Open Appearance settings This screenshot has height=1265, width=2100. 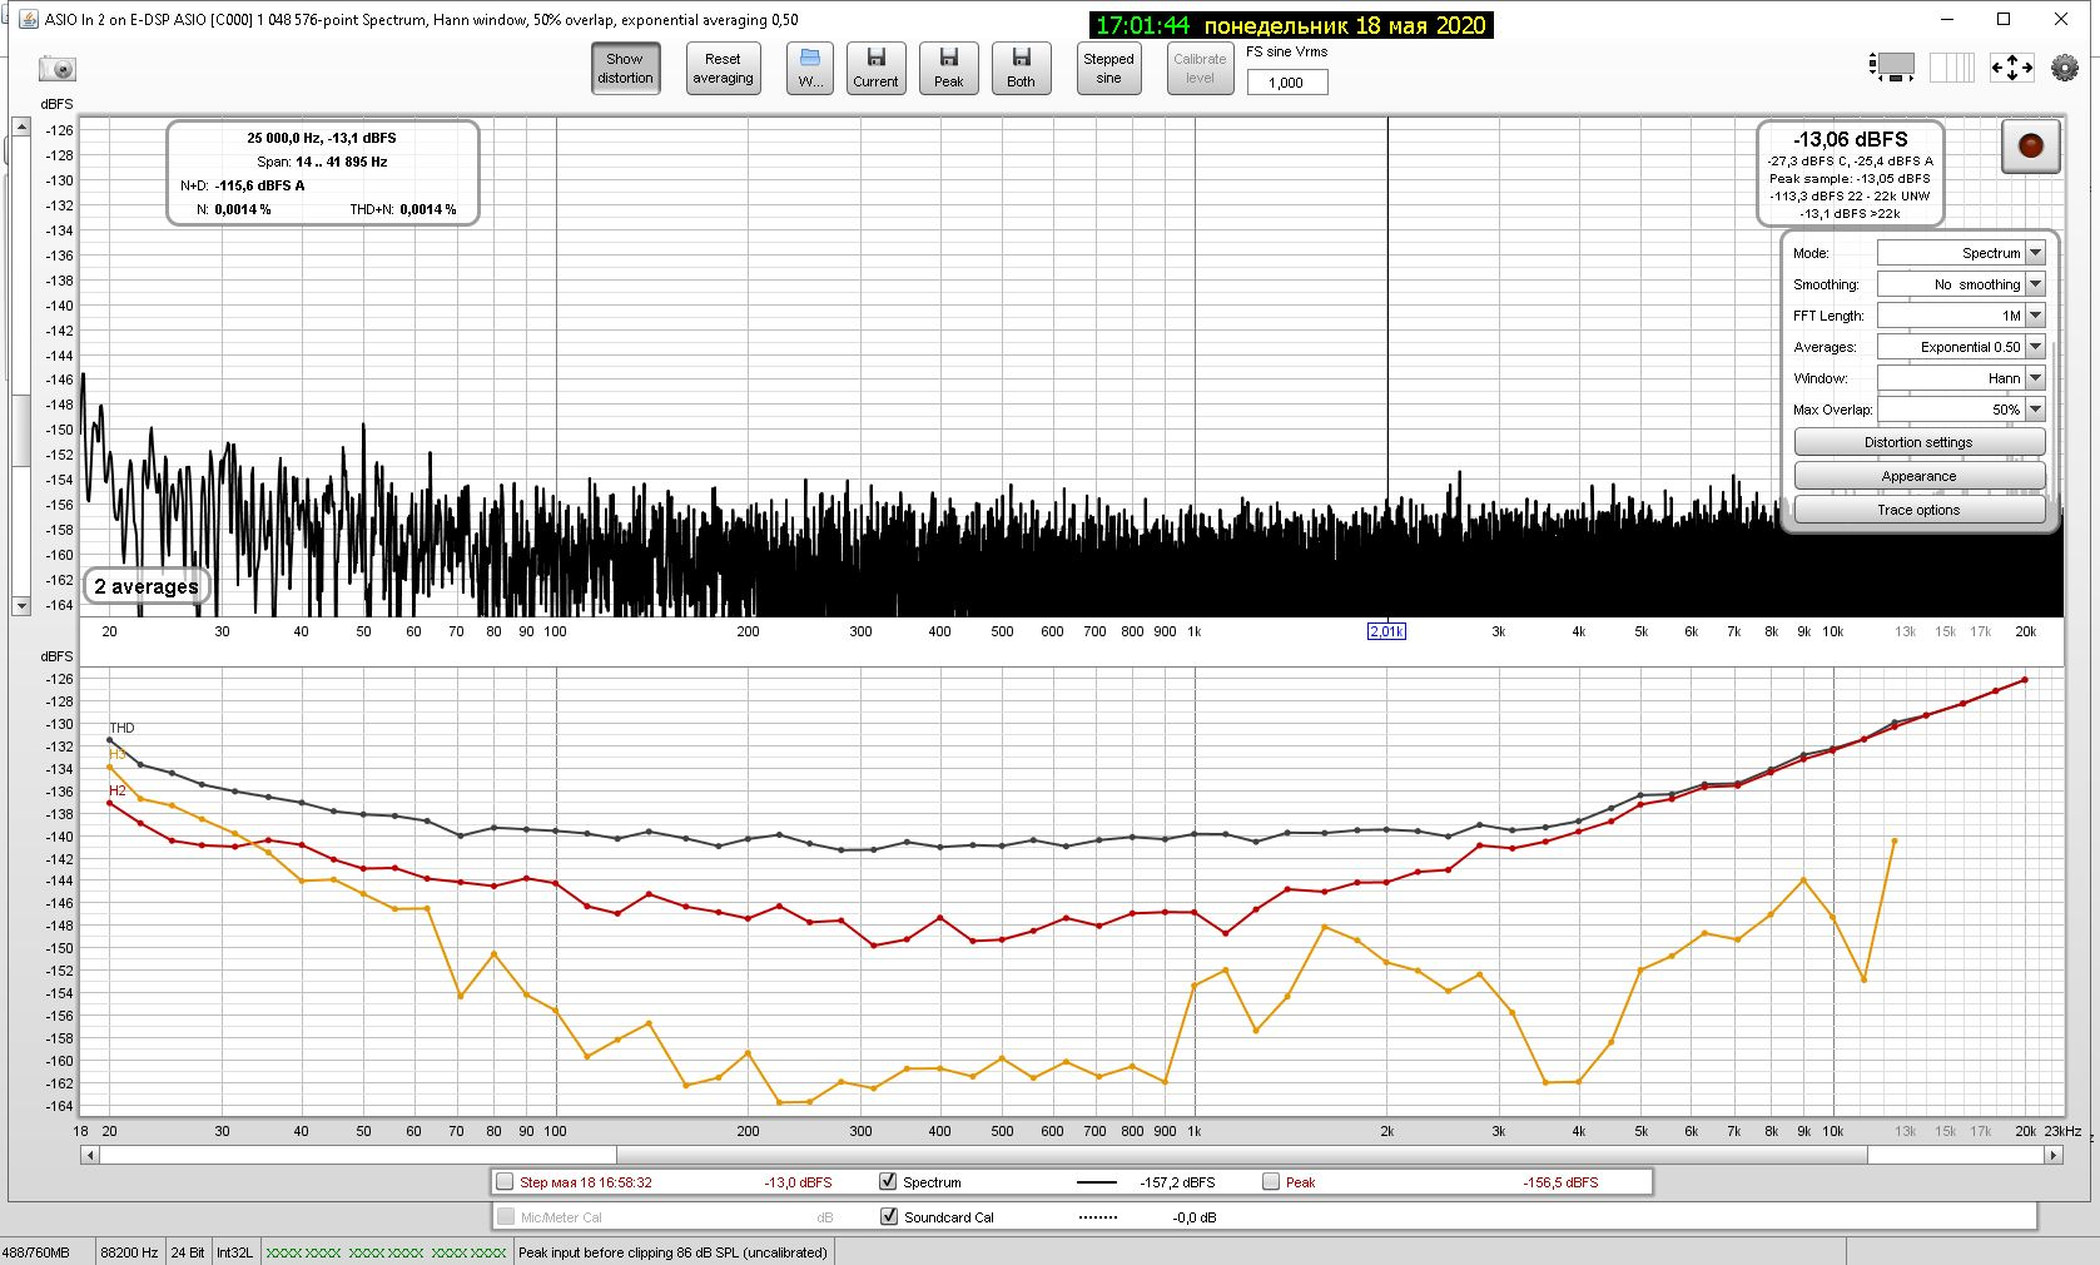click(1919, 476)
